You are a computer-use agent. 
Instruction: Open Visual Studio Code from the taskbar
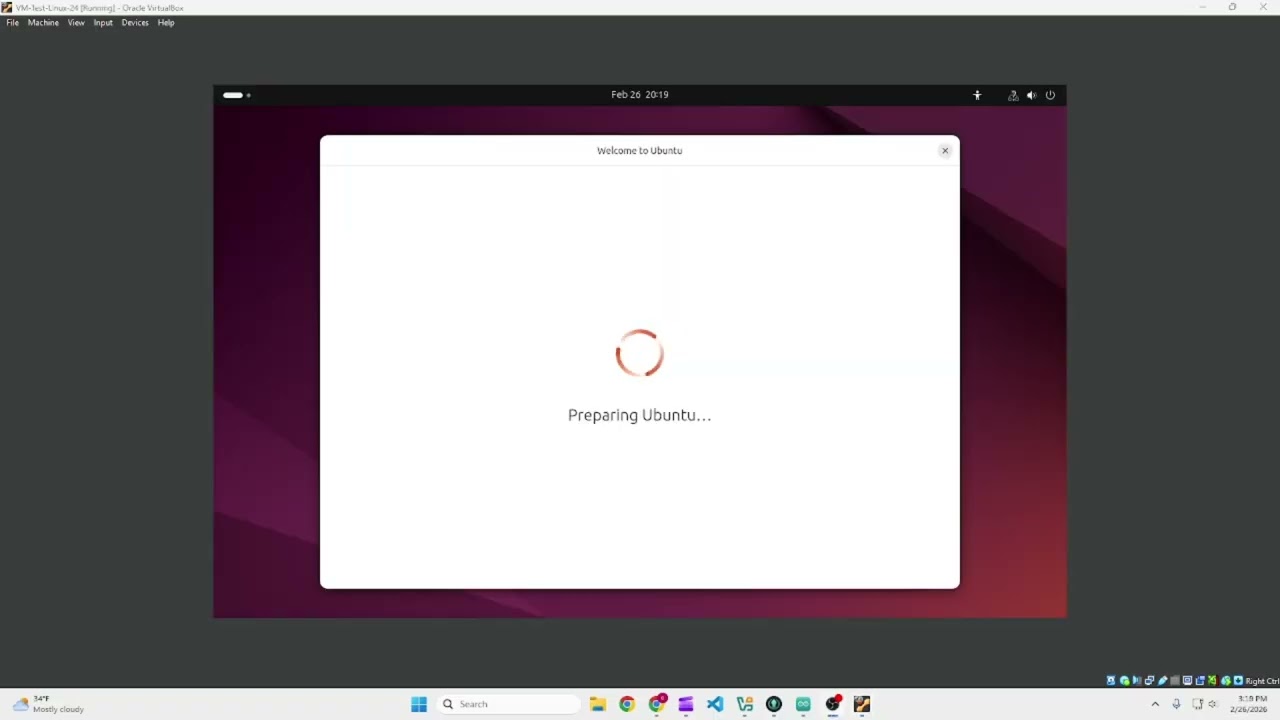[715, 704]
